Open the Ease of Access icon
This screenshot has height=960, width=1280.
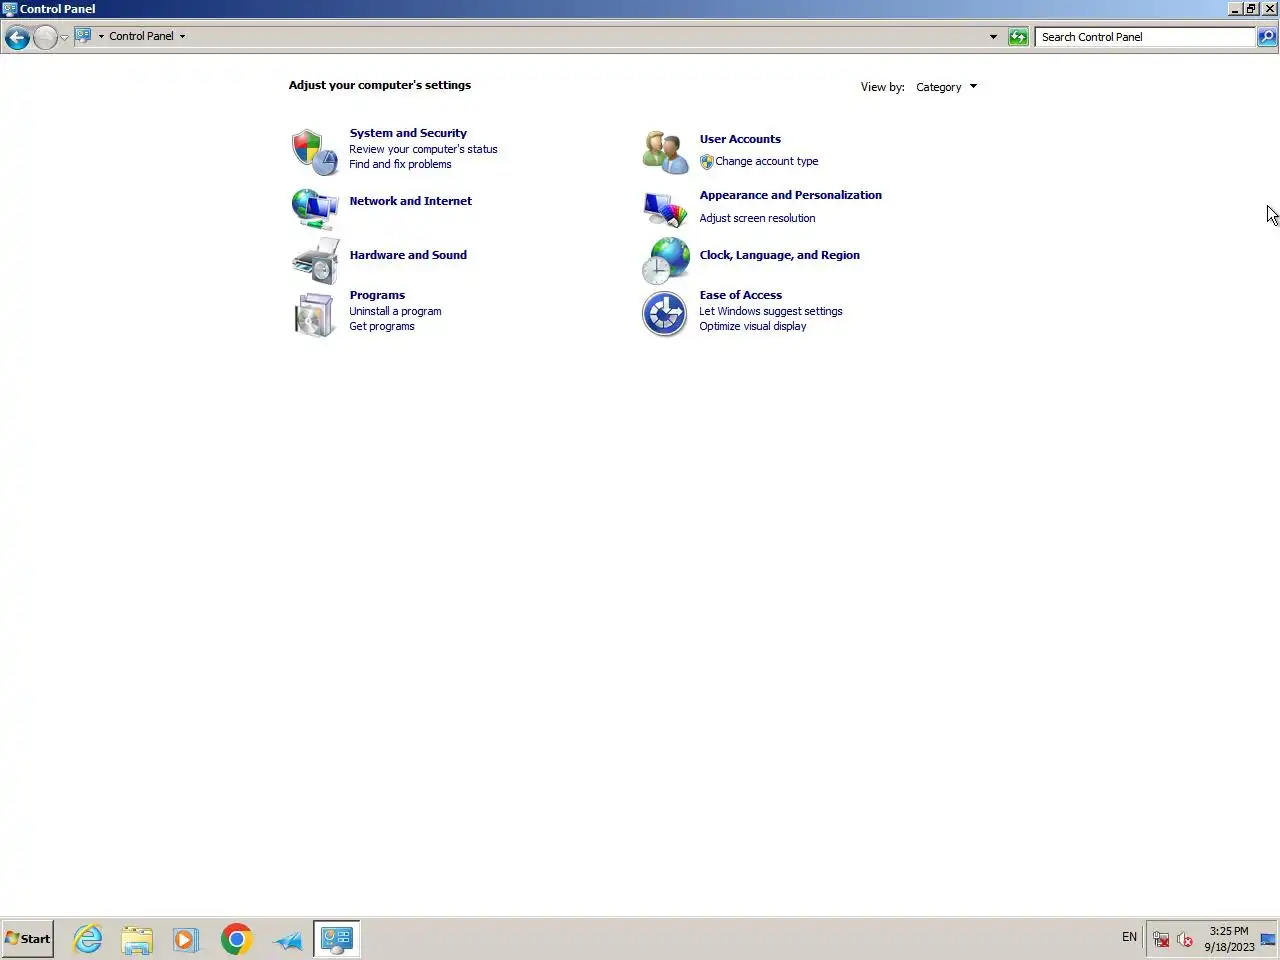tap(665, 314)
